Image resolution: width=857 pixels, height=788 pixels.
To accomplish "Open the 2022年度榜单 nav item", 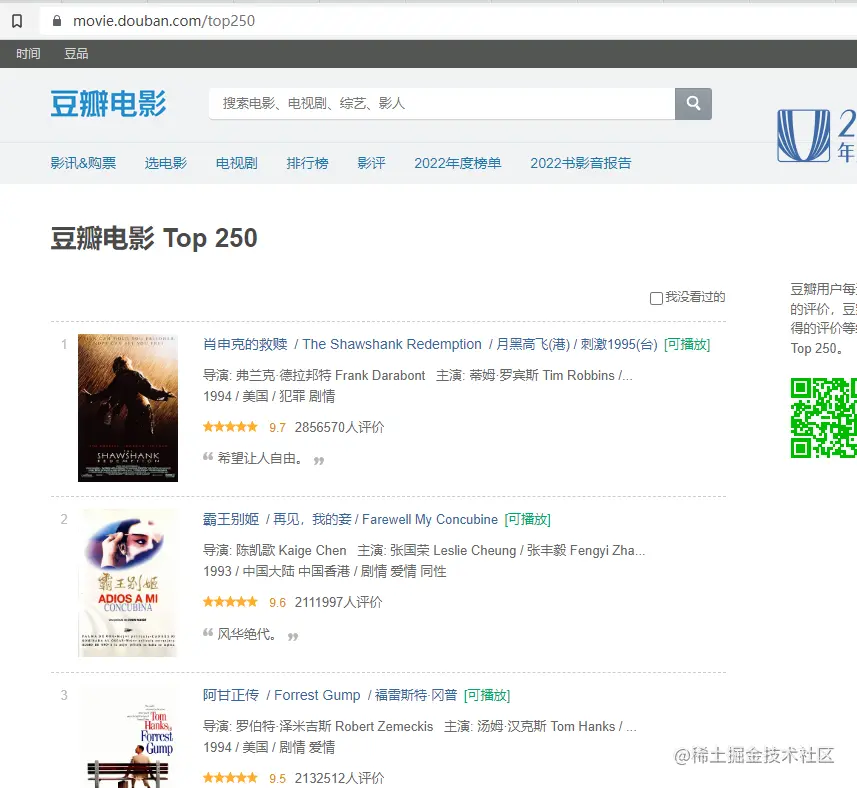I will point(457,163).
